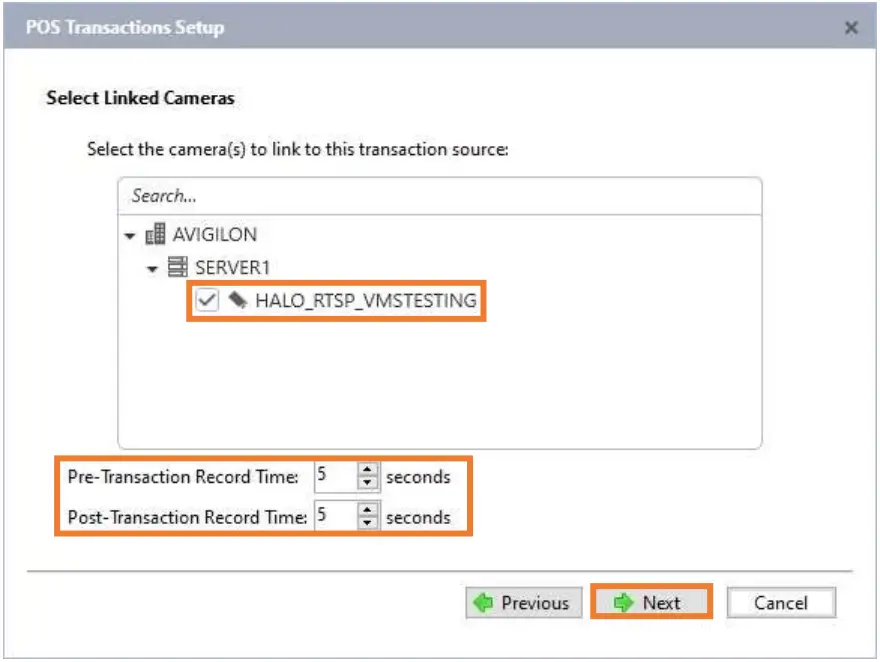Collapse the SERVER1 tree node
880x662 pixels.
[x=152, y=270]
